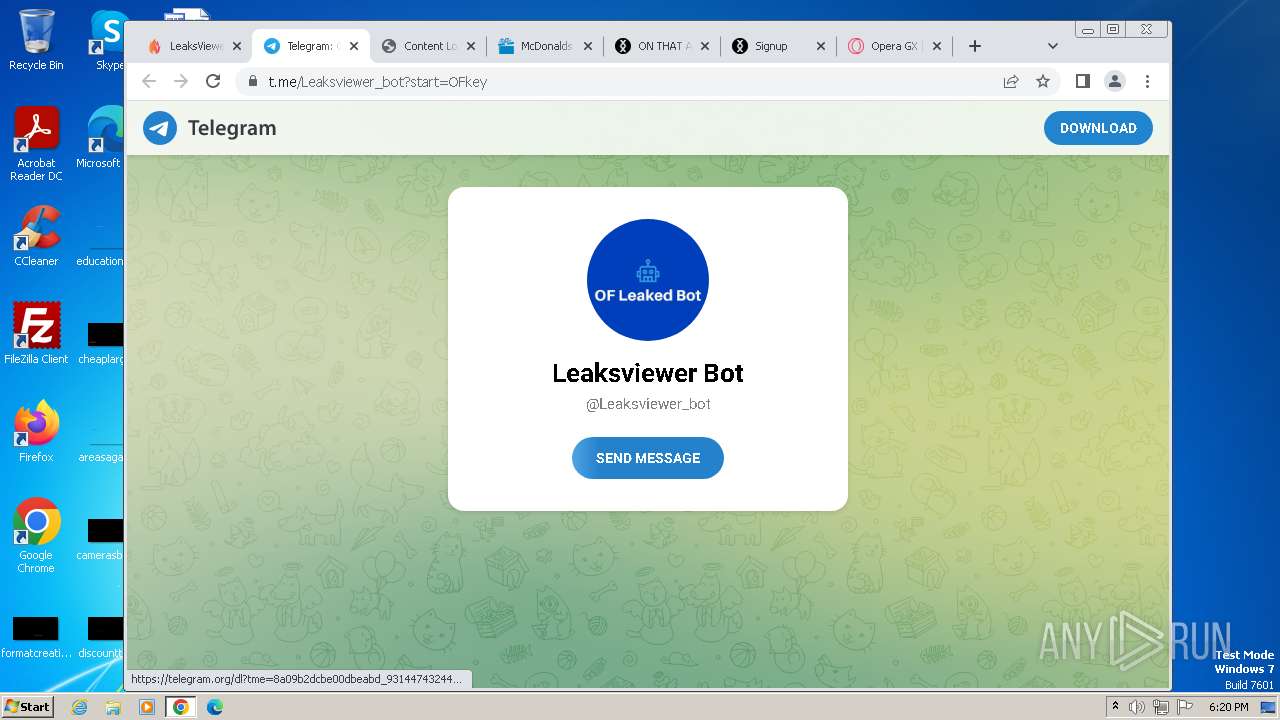1280x720 pixels.
Task: Open a new tab with plus button
Action: point(975,46)
